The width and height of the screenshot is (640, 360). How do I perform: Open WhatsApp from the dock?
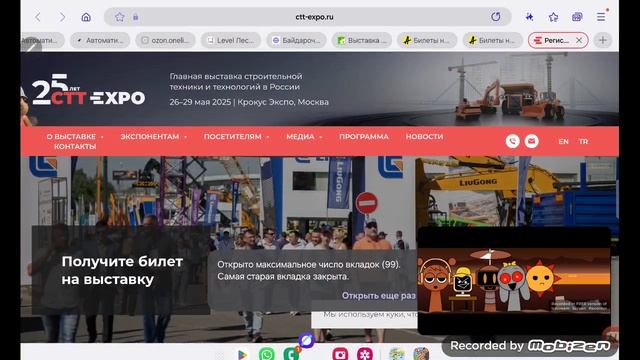[267, 354]
